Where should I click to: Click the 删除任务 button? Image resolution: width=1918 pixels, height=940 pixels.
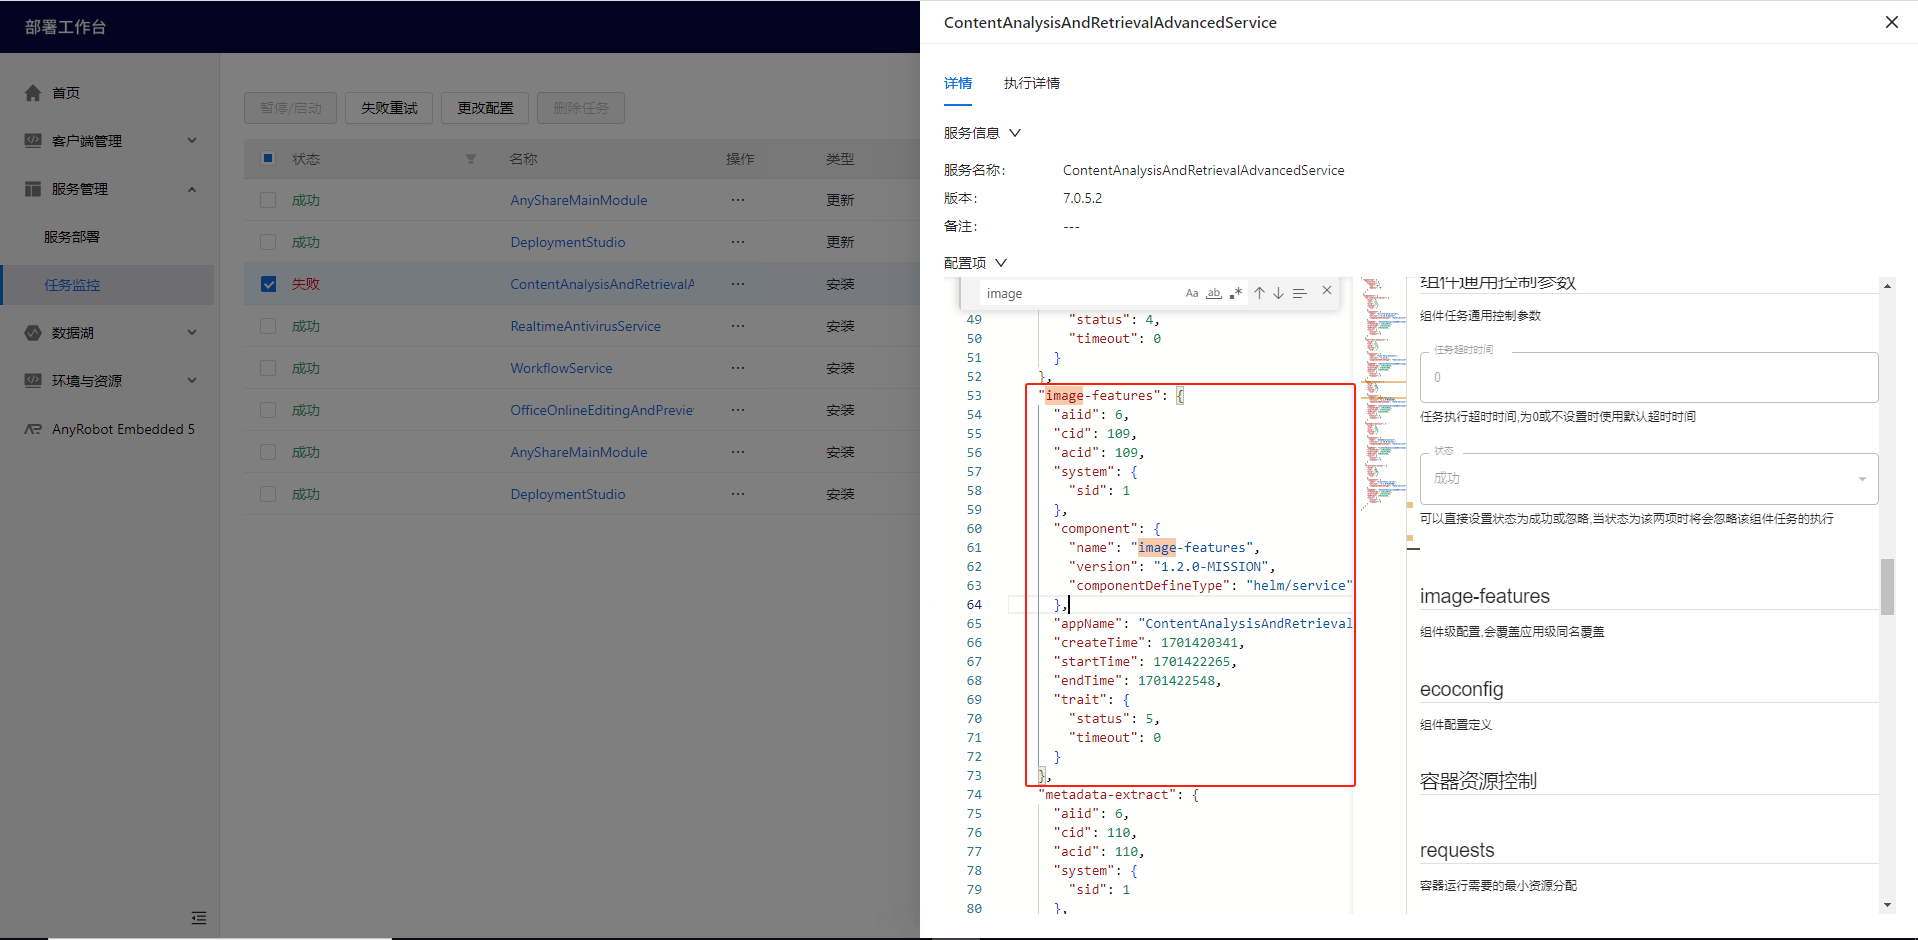tap(581, 108)
